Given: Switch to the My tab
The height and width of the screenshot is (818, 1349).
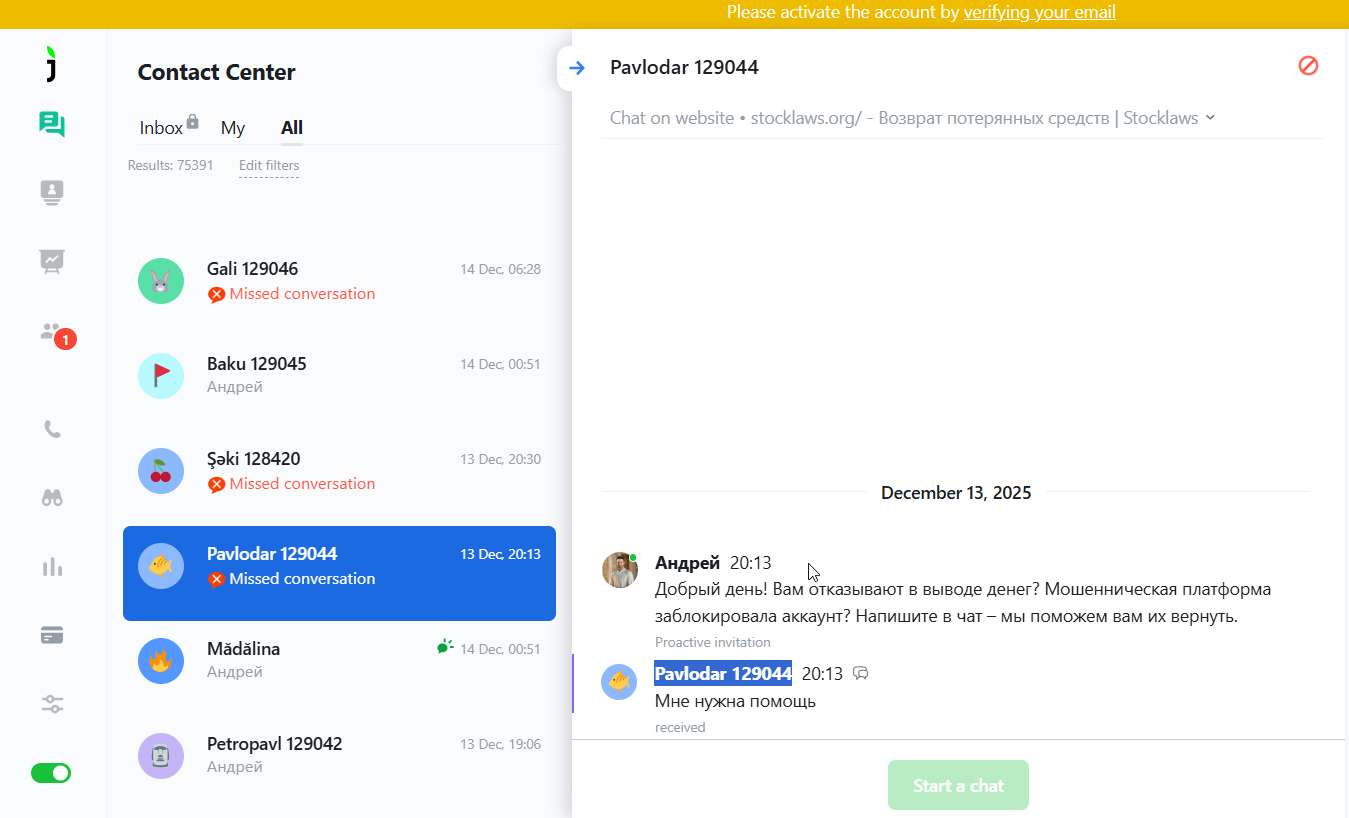Looking at the screenshot, I should [x=233, y=128].
